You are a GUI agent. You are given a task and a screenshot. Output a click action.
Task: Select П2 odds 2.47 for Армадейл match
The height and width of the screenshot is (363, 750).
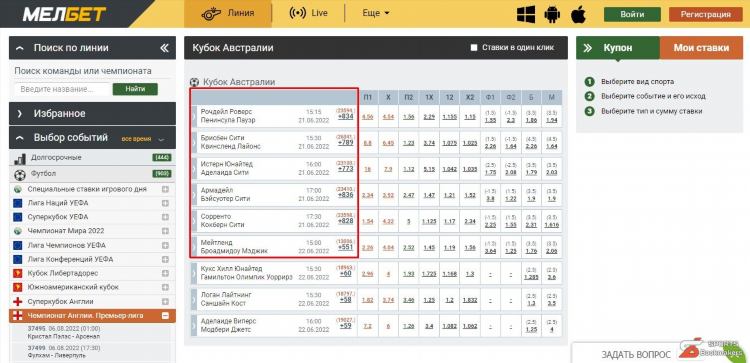(408, 195)
